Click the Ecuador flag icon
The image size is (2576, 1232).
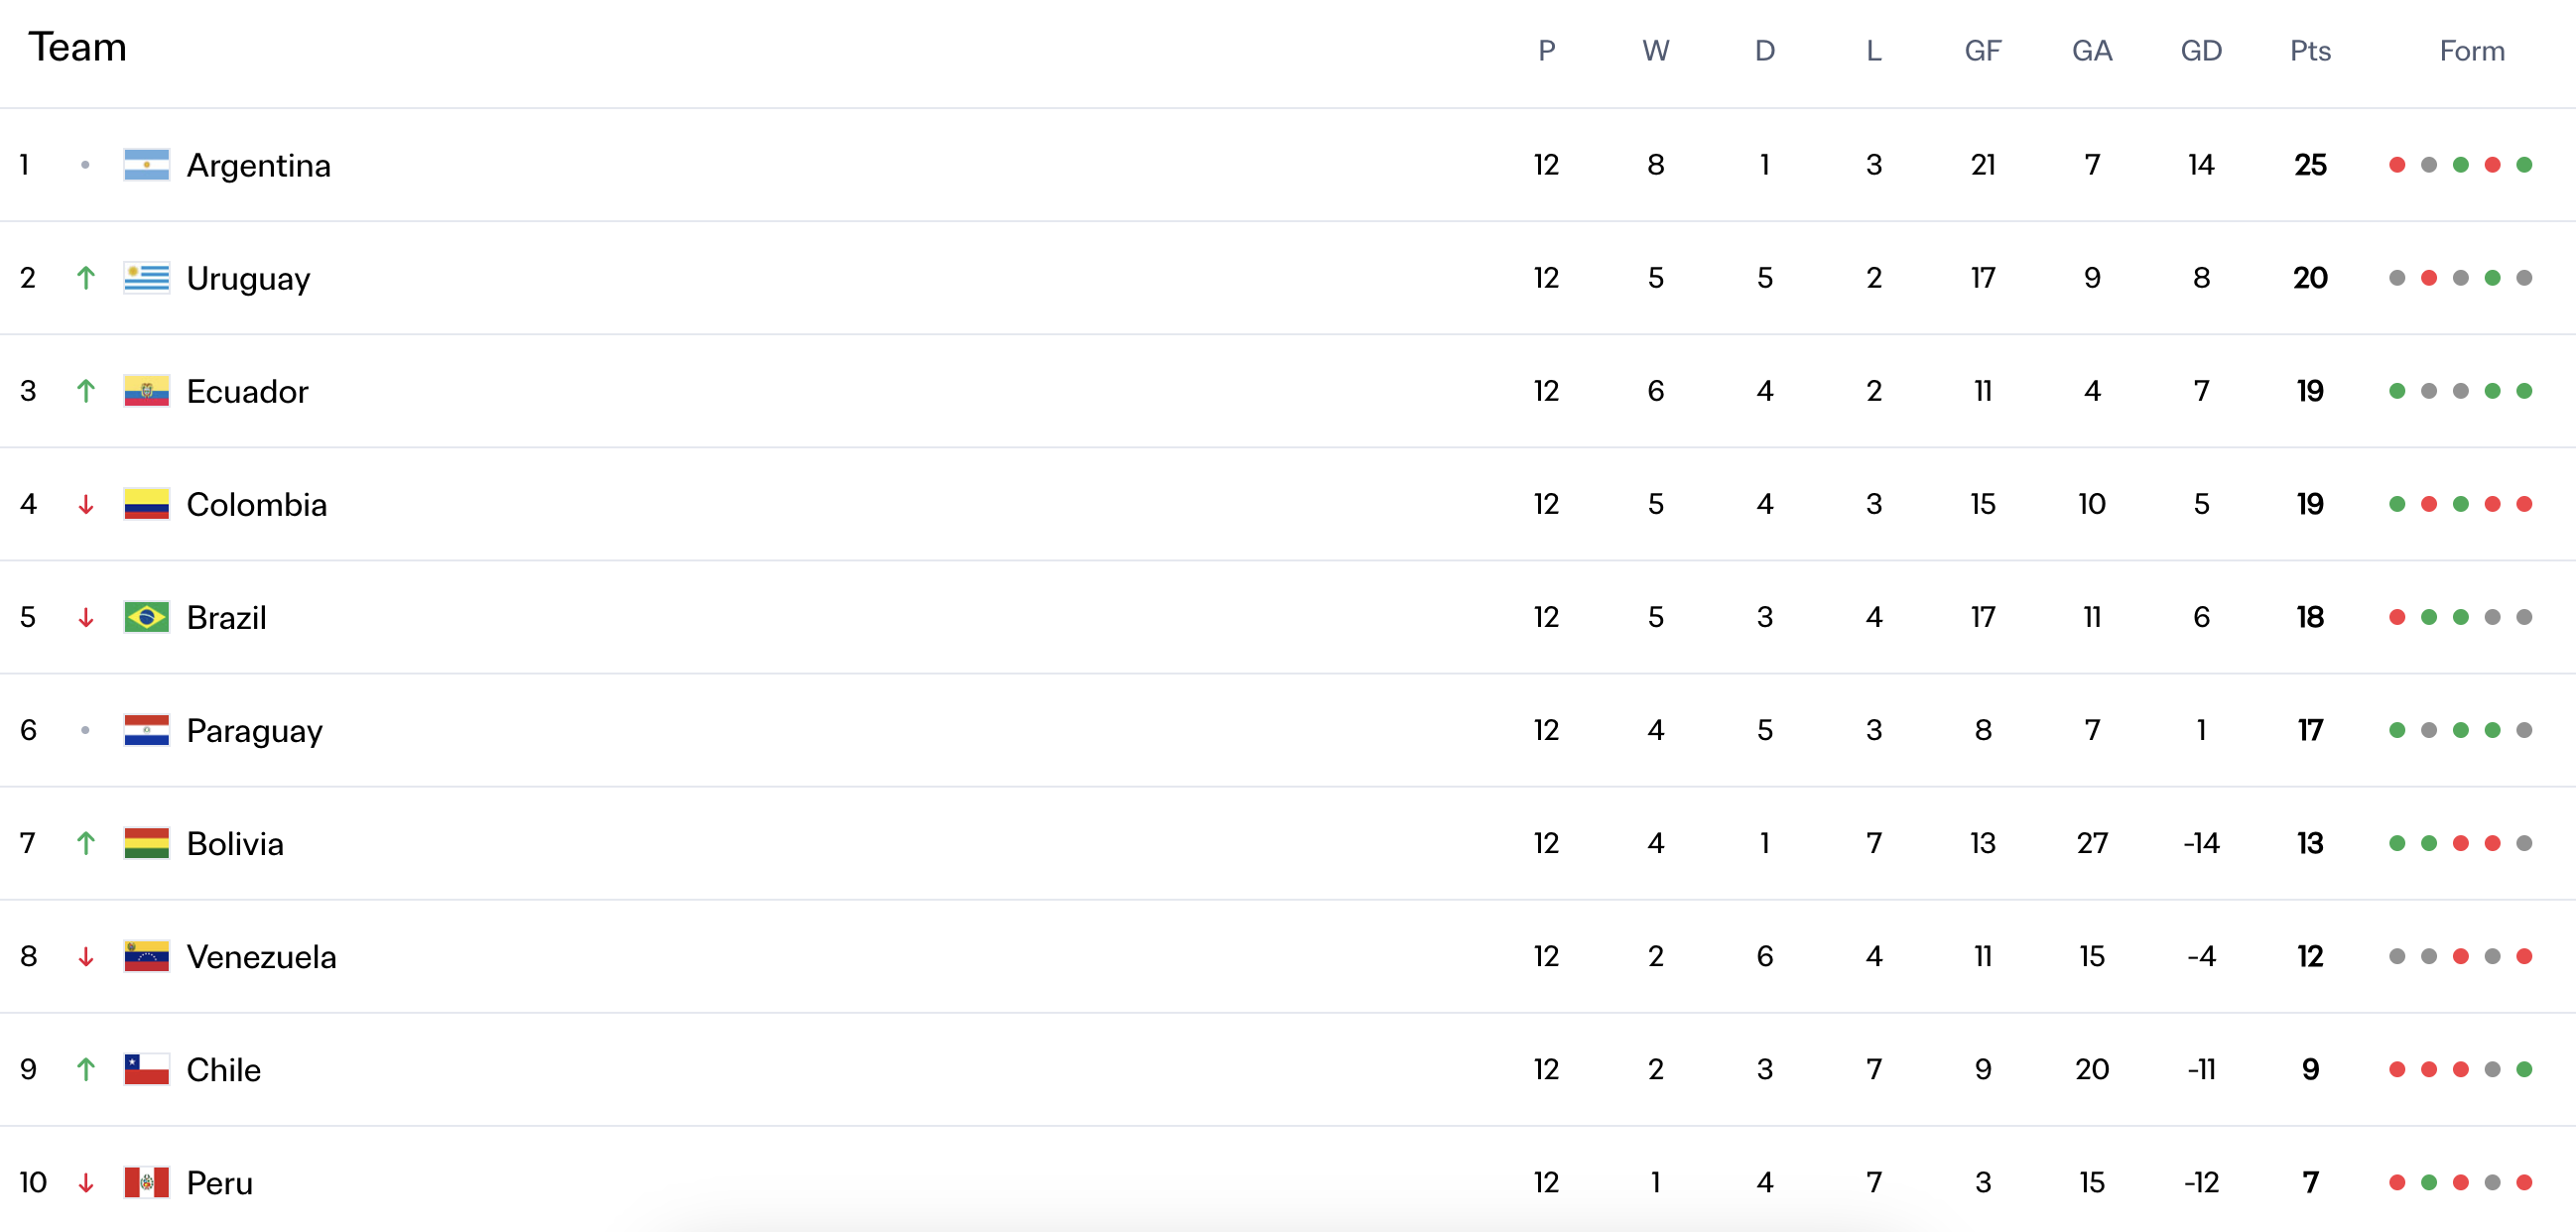[x=146, y=391]
